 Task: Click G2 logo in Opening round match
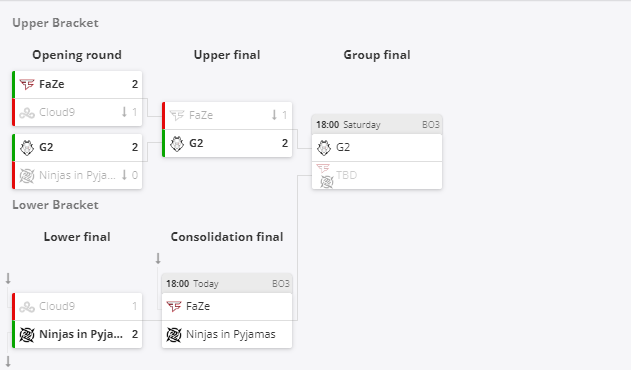point(27,147)
